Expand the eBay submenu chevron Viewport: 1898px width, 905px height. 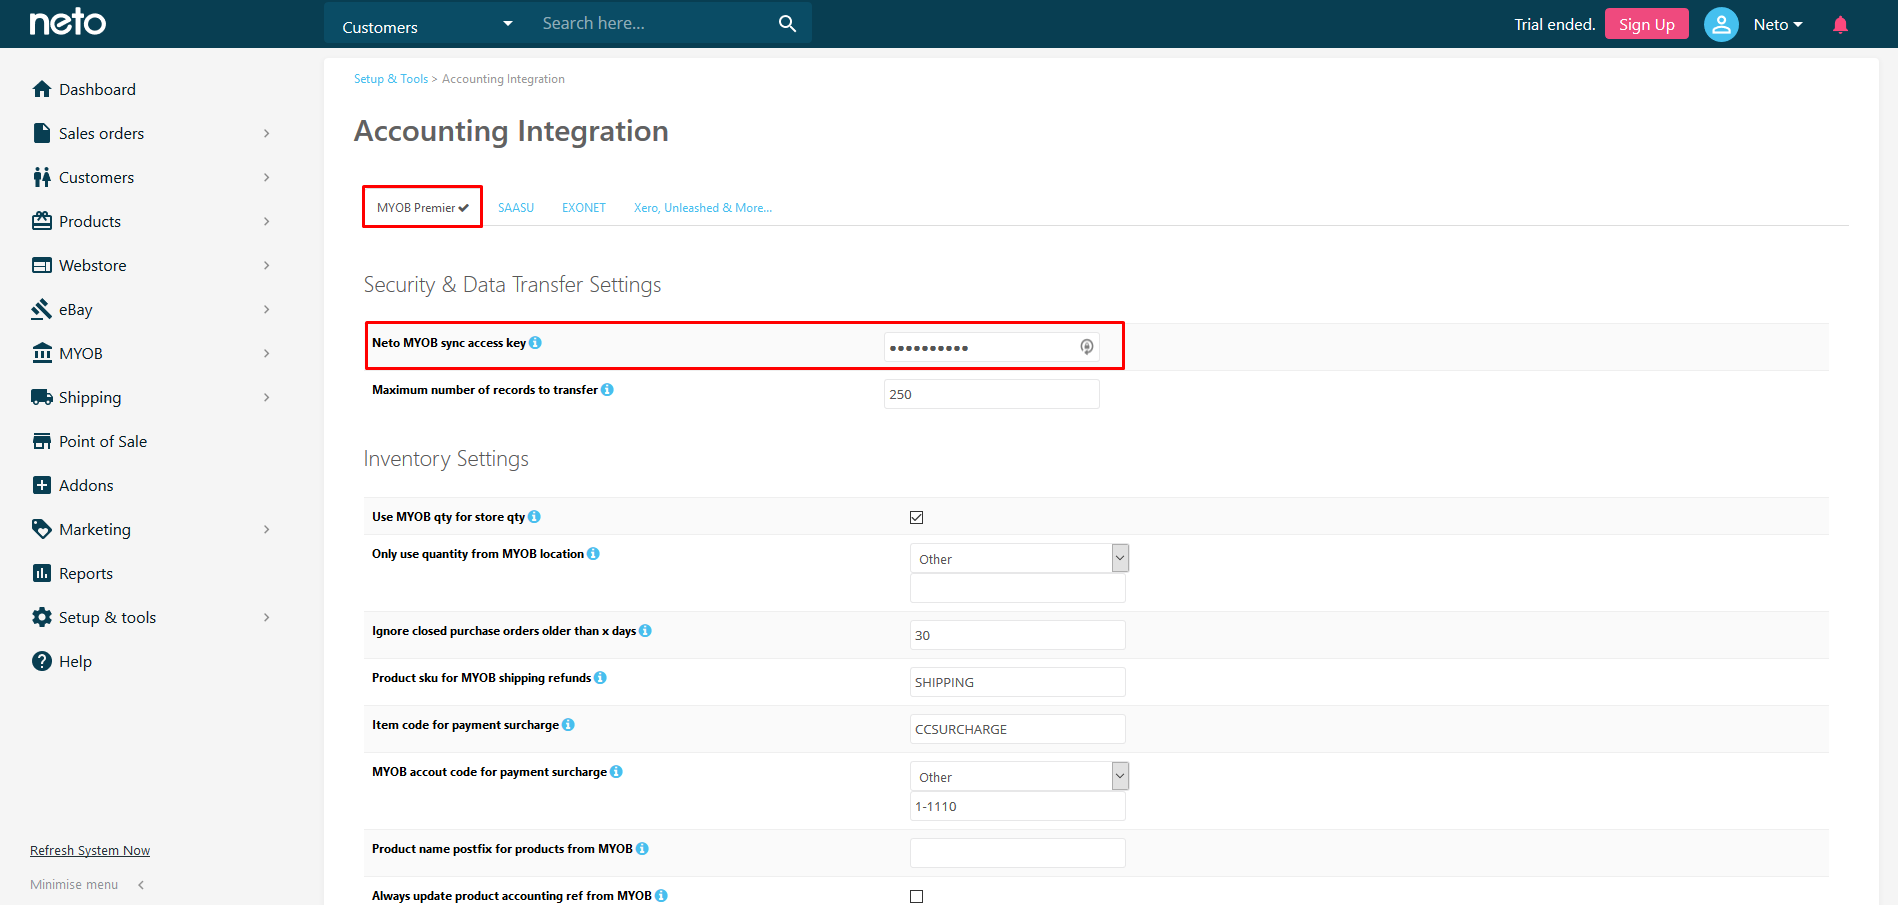tap(266, 309)
